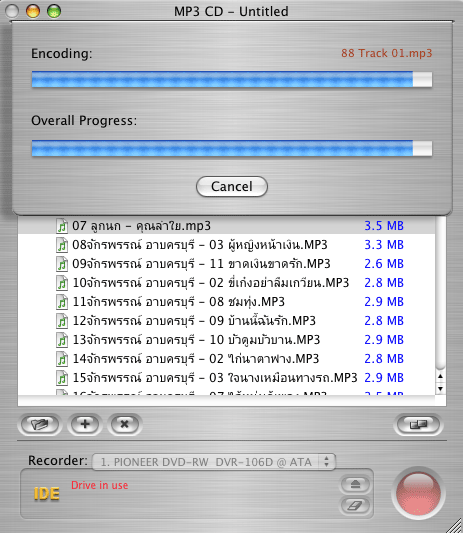Screen dimensions: 463x533
Task: Click the scrollbar up arrow in file list
Action: tap(441, 376)
